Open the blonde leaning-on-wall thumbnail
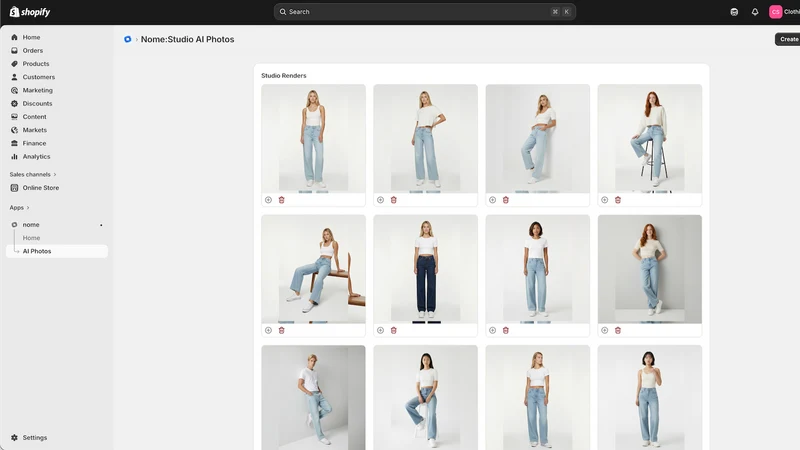Image resolution: width=800 pixels, height=450 pixels. (x=538, y=139)
